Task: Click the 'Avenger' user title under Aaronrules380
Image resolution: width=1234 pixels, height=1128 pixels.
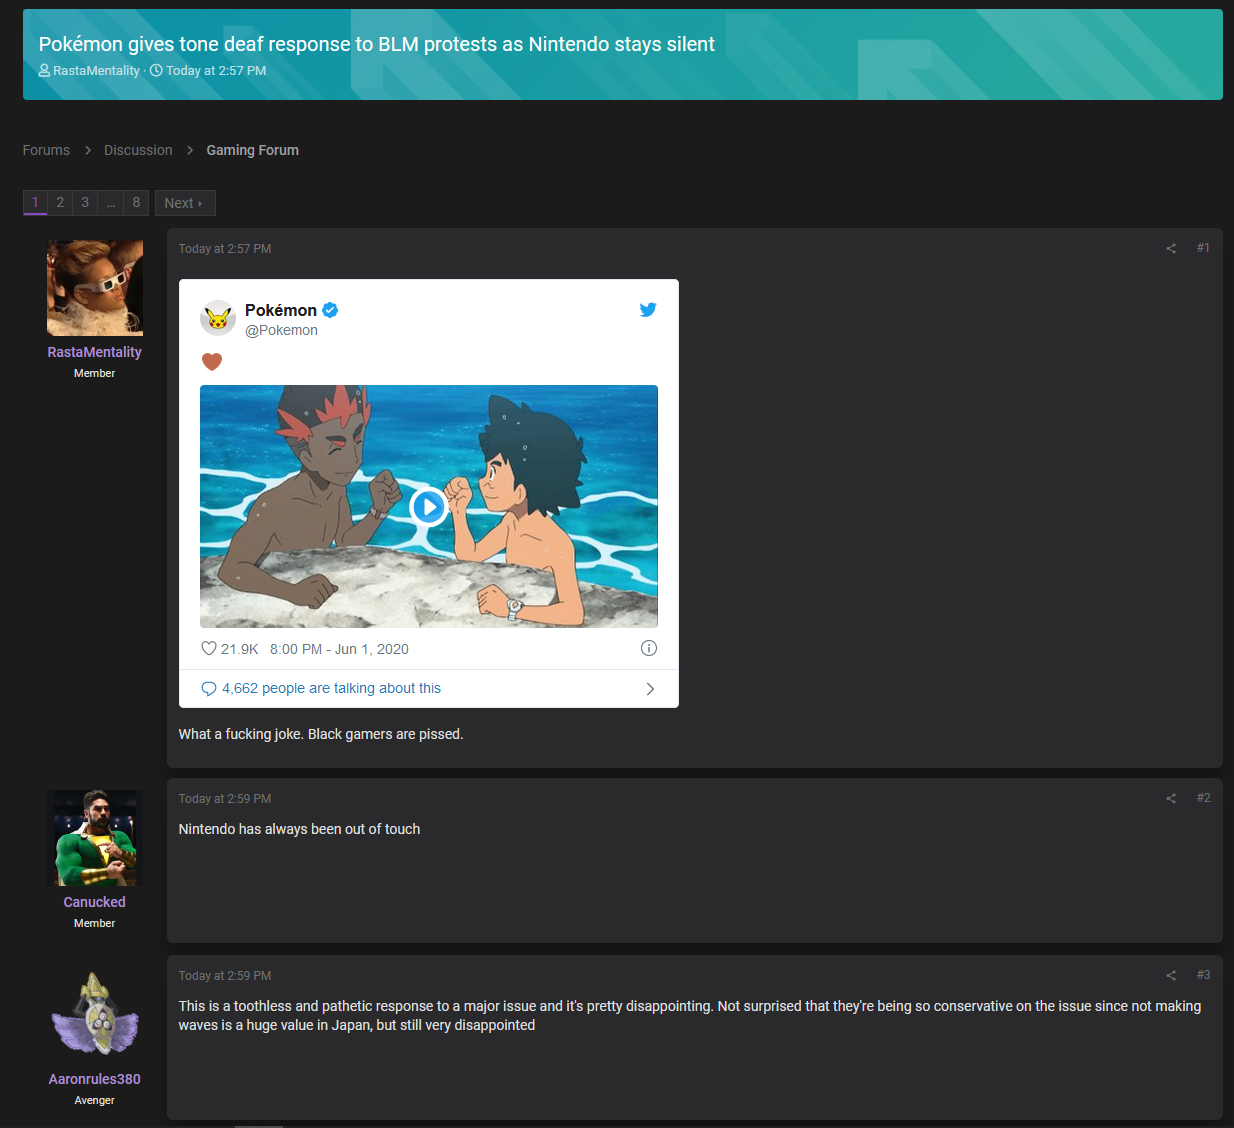Action: (x=95, y=1101)
